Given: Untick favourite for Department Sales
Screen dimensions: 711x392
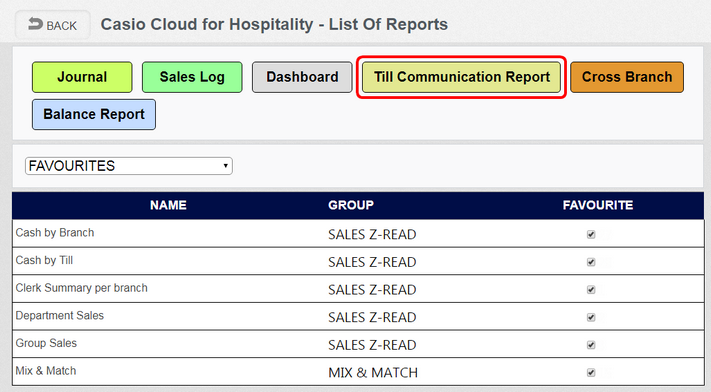Looking at the screenshot, I should pos(591,318).
